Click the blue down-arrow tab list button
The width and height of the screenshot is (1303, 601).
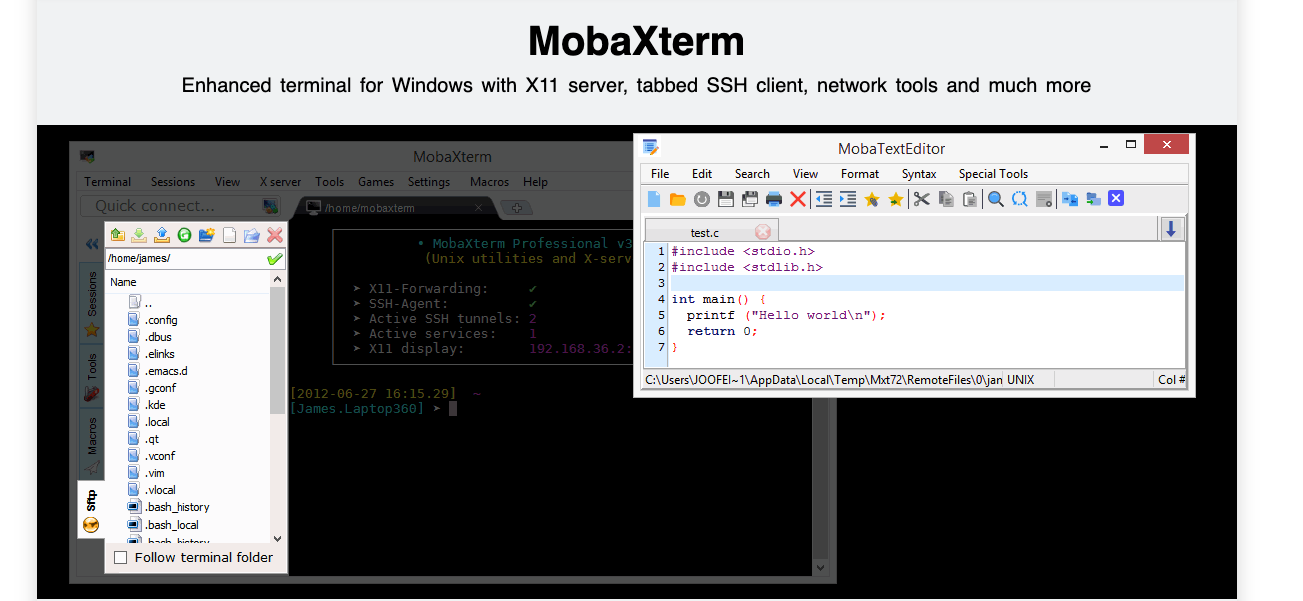1172,230
